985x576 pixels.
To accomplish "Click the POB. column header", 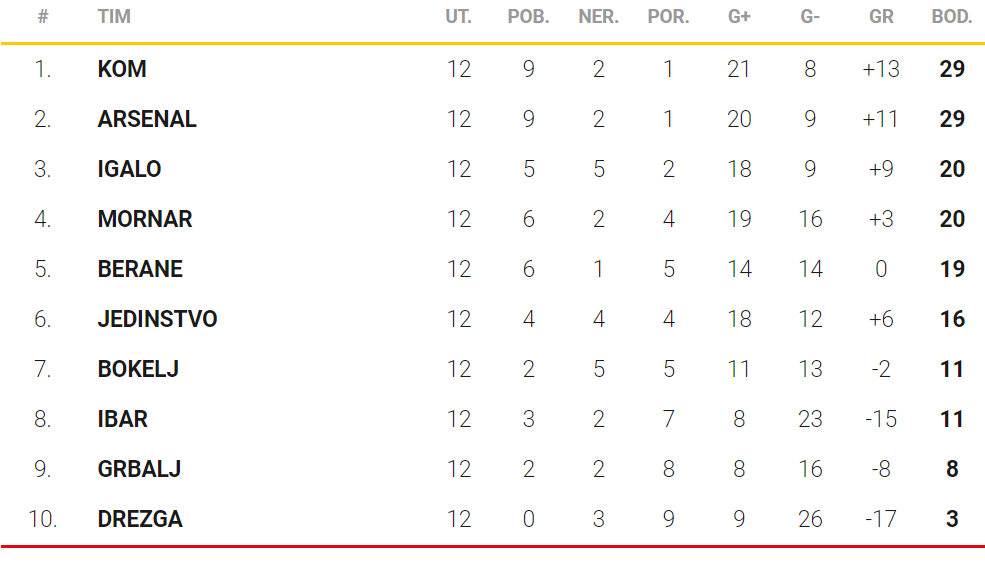I will coord(528,17).
